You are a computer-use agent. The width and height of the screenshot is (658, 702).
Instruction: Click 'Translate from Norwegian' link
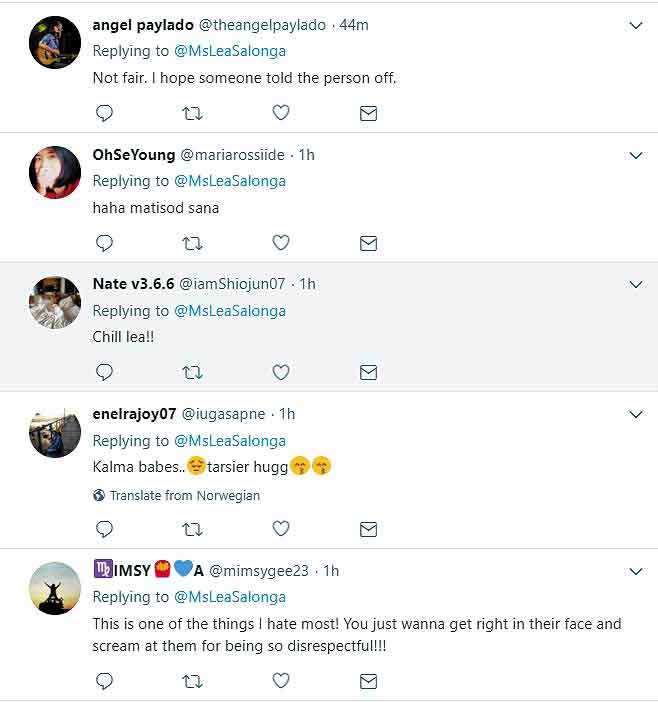[x=184, y=495]
